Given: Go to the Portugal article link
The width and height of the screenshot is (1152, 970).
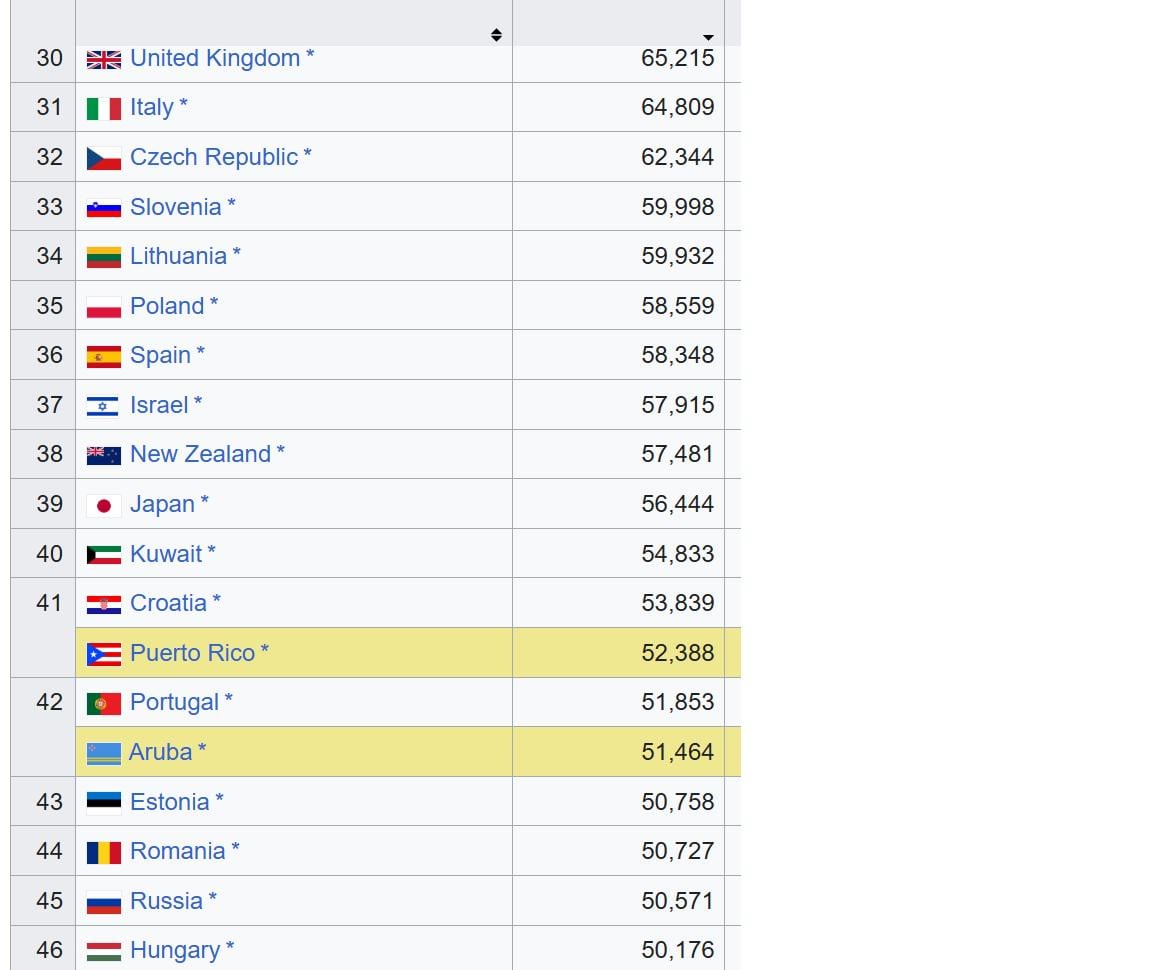Looking at the screenshot, I should click(x=174, y=702).
